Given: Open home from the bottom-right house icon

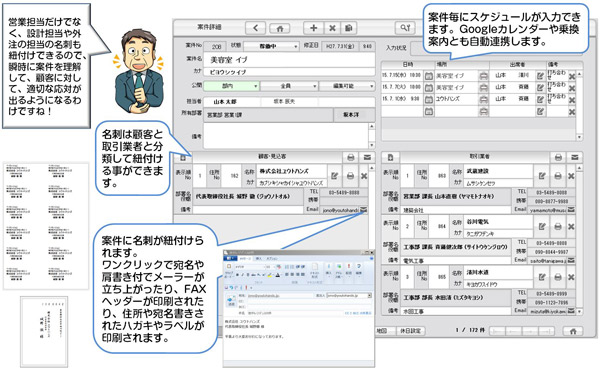Looking at the screenshot, I should click(573, 331).
